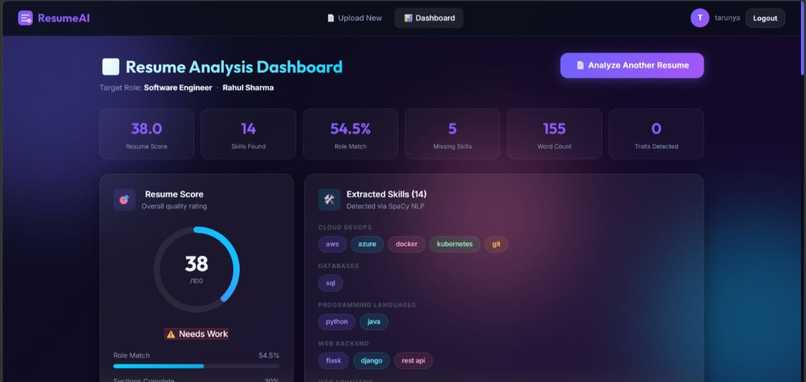Click the Resume Score target icon

(124, 199)
